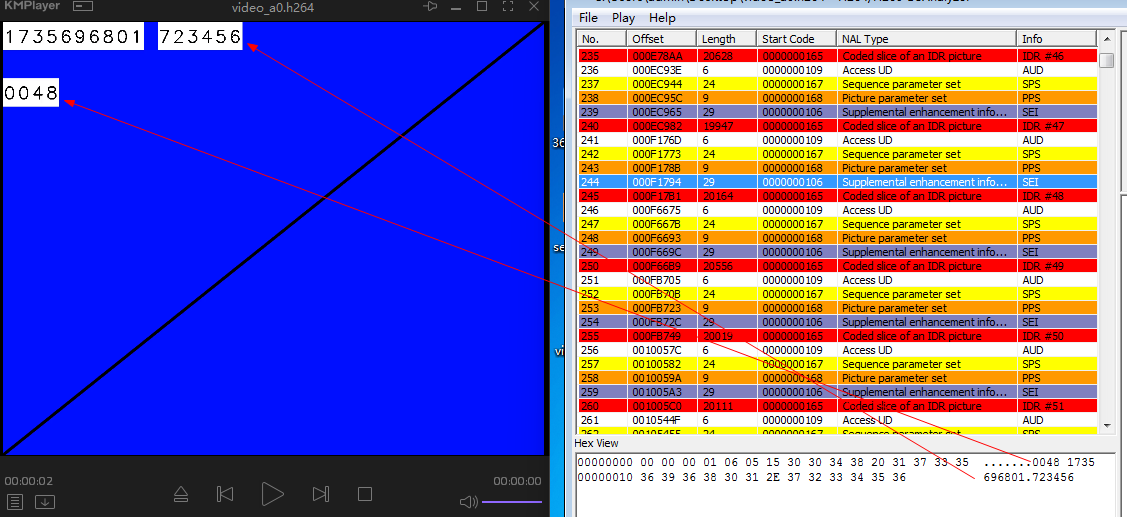Viewport: 1127px width, 517px height.
Task: Click the download icon beside the playlist icon
Action: point(45,501)
